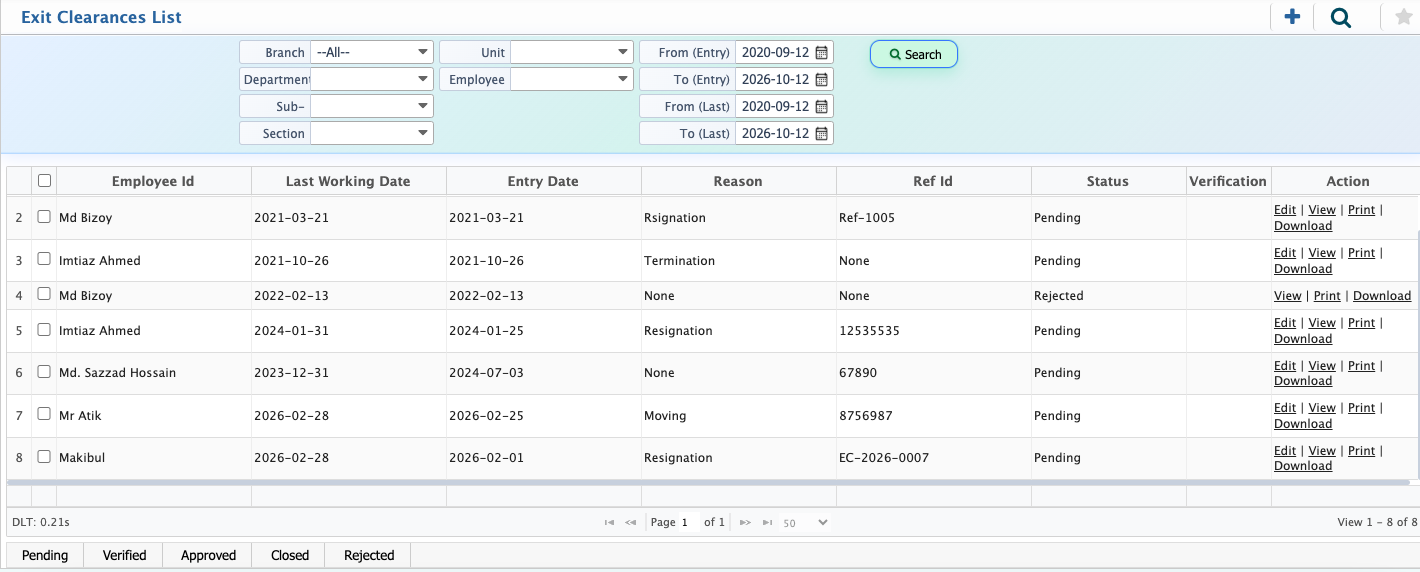The width and height of the screenshot is (1420, 572).
Task: Switch to the Rejected tab
Action: pyautogui.click(x=369, y=555)
